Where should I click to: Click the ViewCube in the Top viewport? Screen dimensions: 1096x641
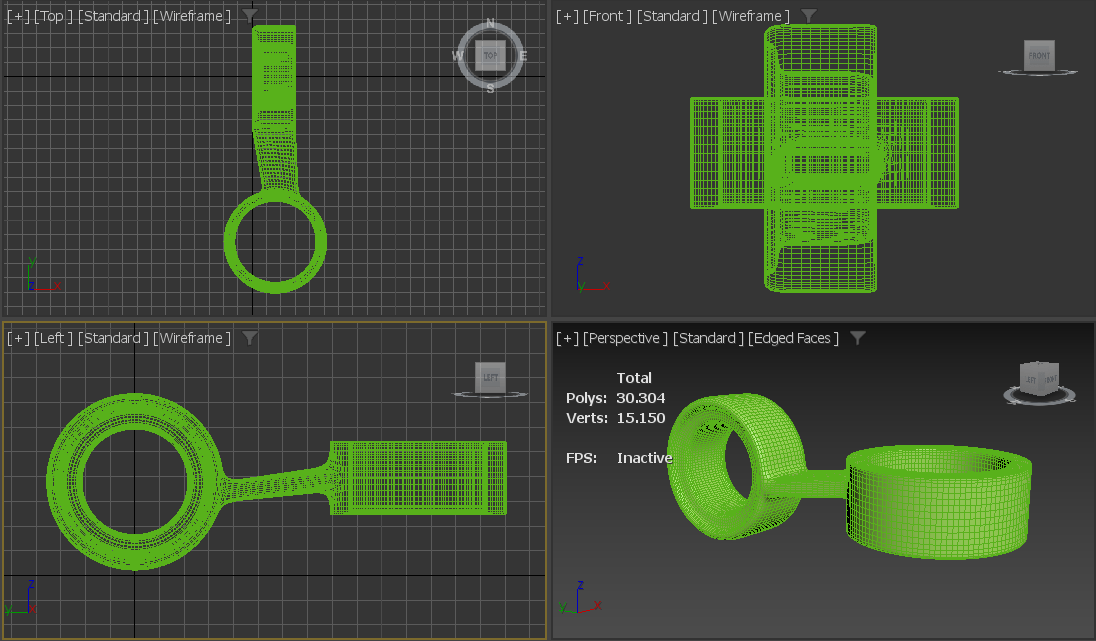[489, 55]
